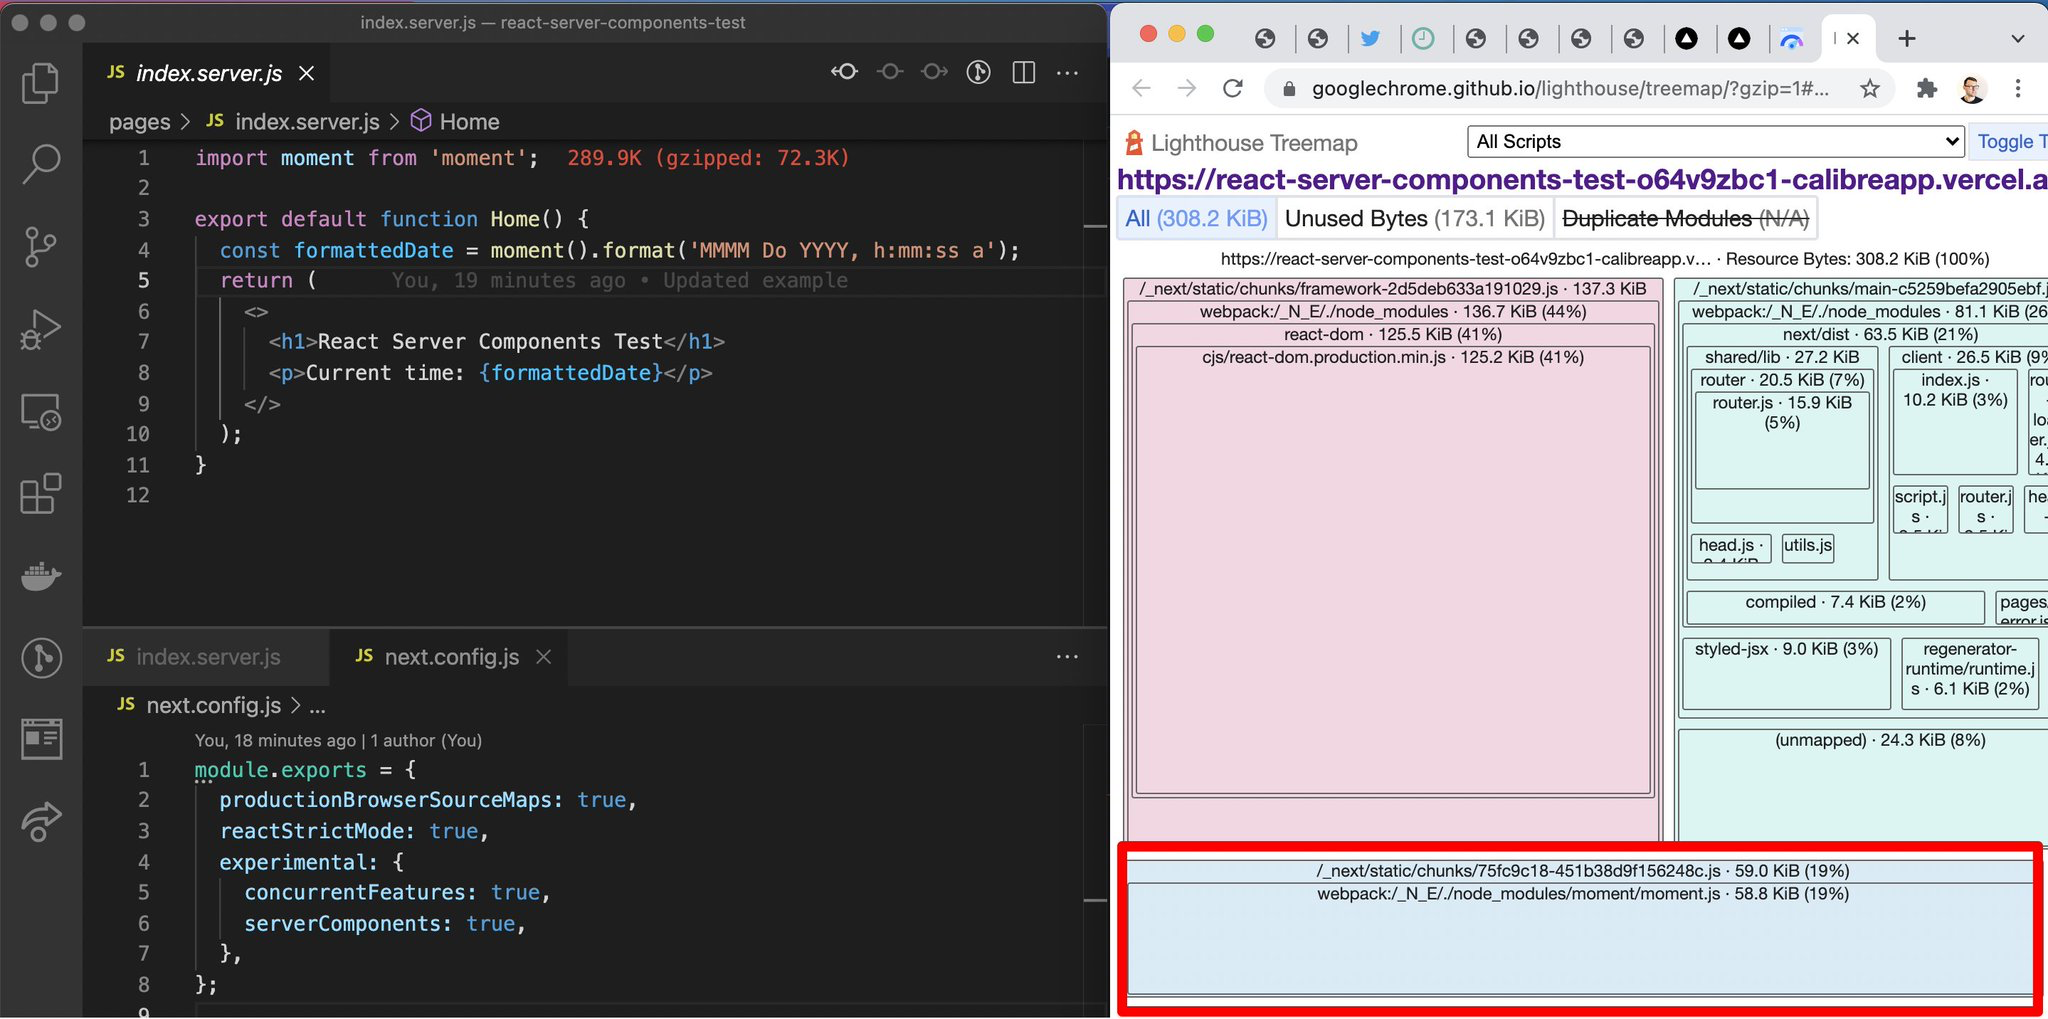Viewport: 2048px width, 1019px height.
Task: Open the Source Control view
Action: [41, 246]
